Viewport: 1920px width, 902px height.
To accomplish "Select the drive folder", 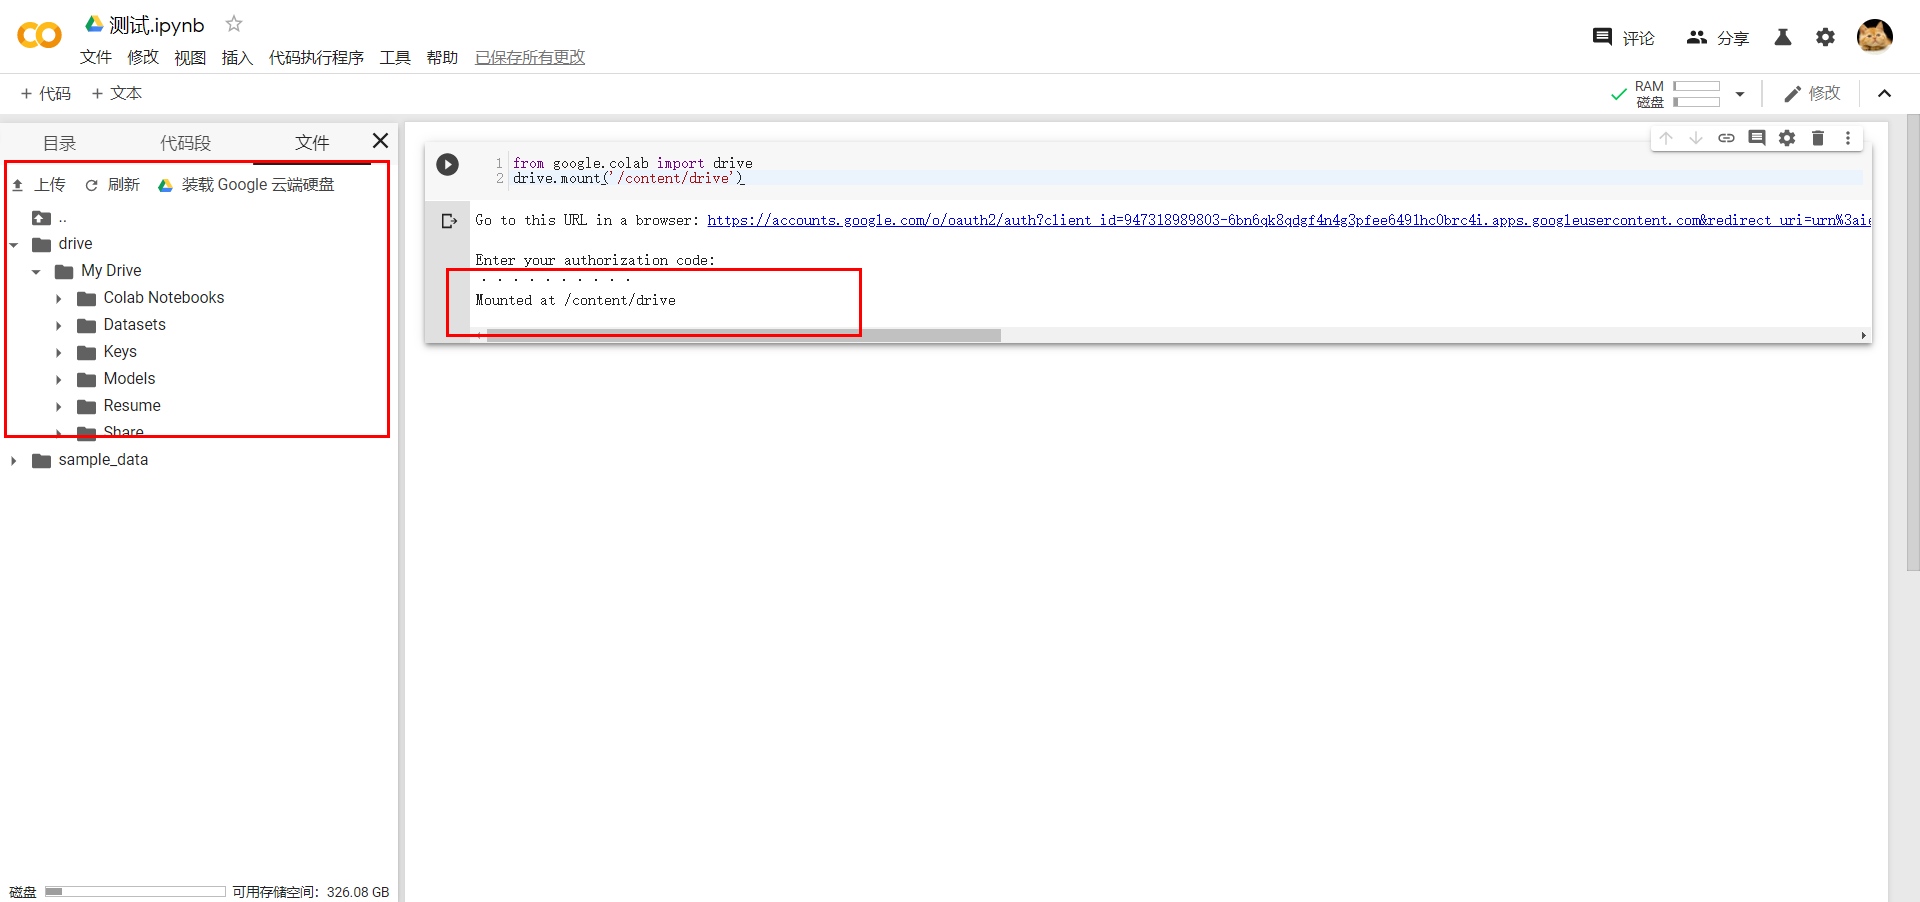I will 75,244.
